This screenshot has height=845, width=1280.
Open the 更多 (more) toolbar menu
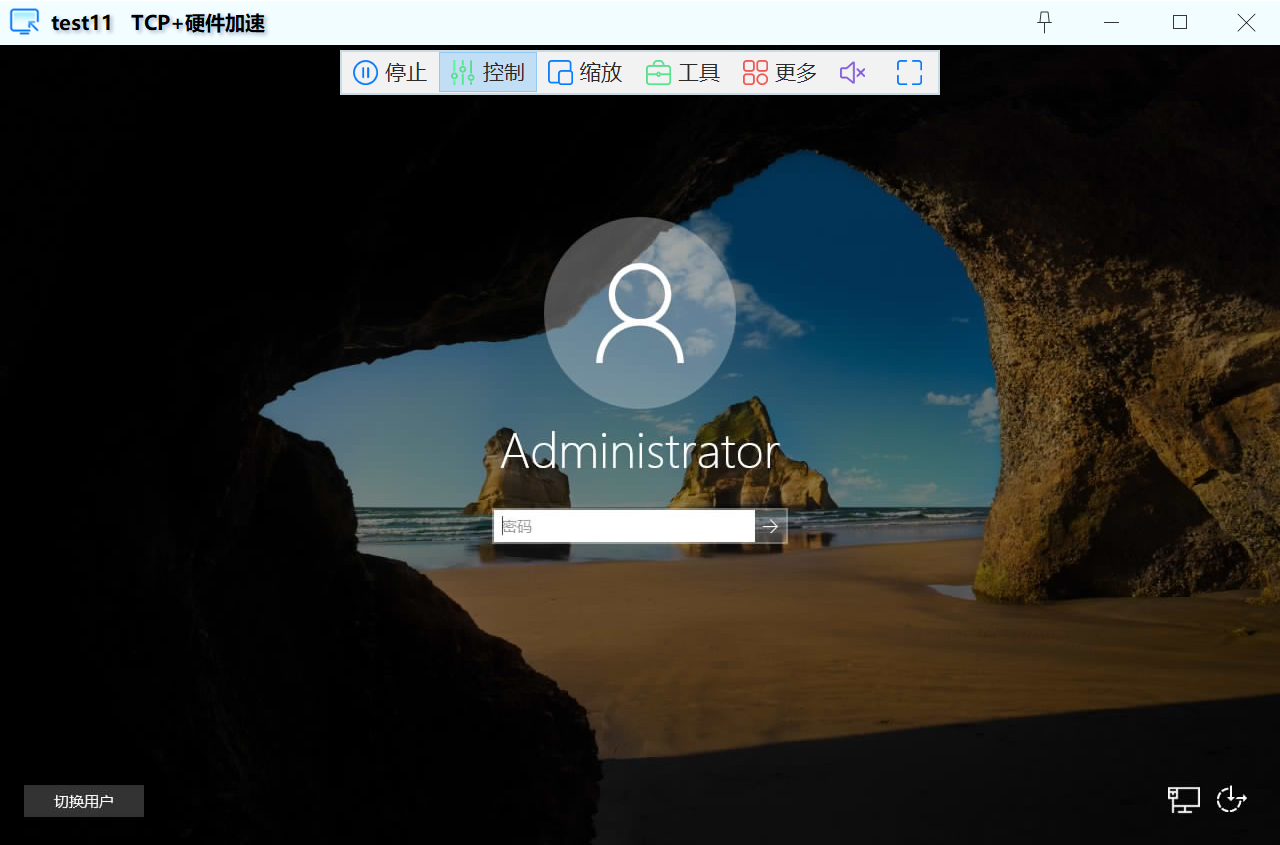(780, 72)
